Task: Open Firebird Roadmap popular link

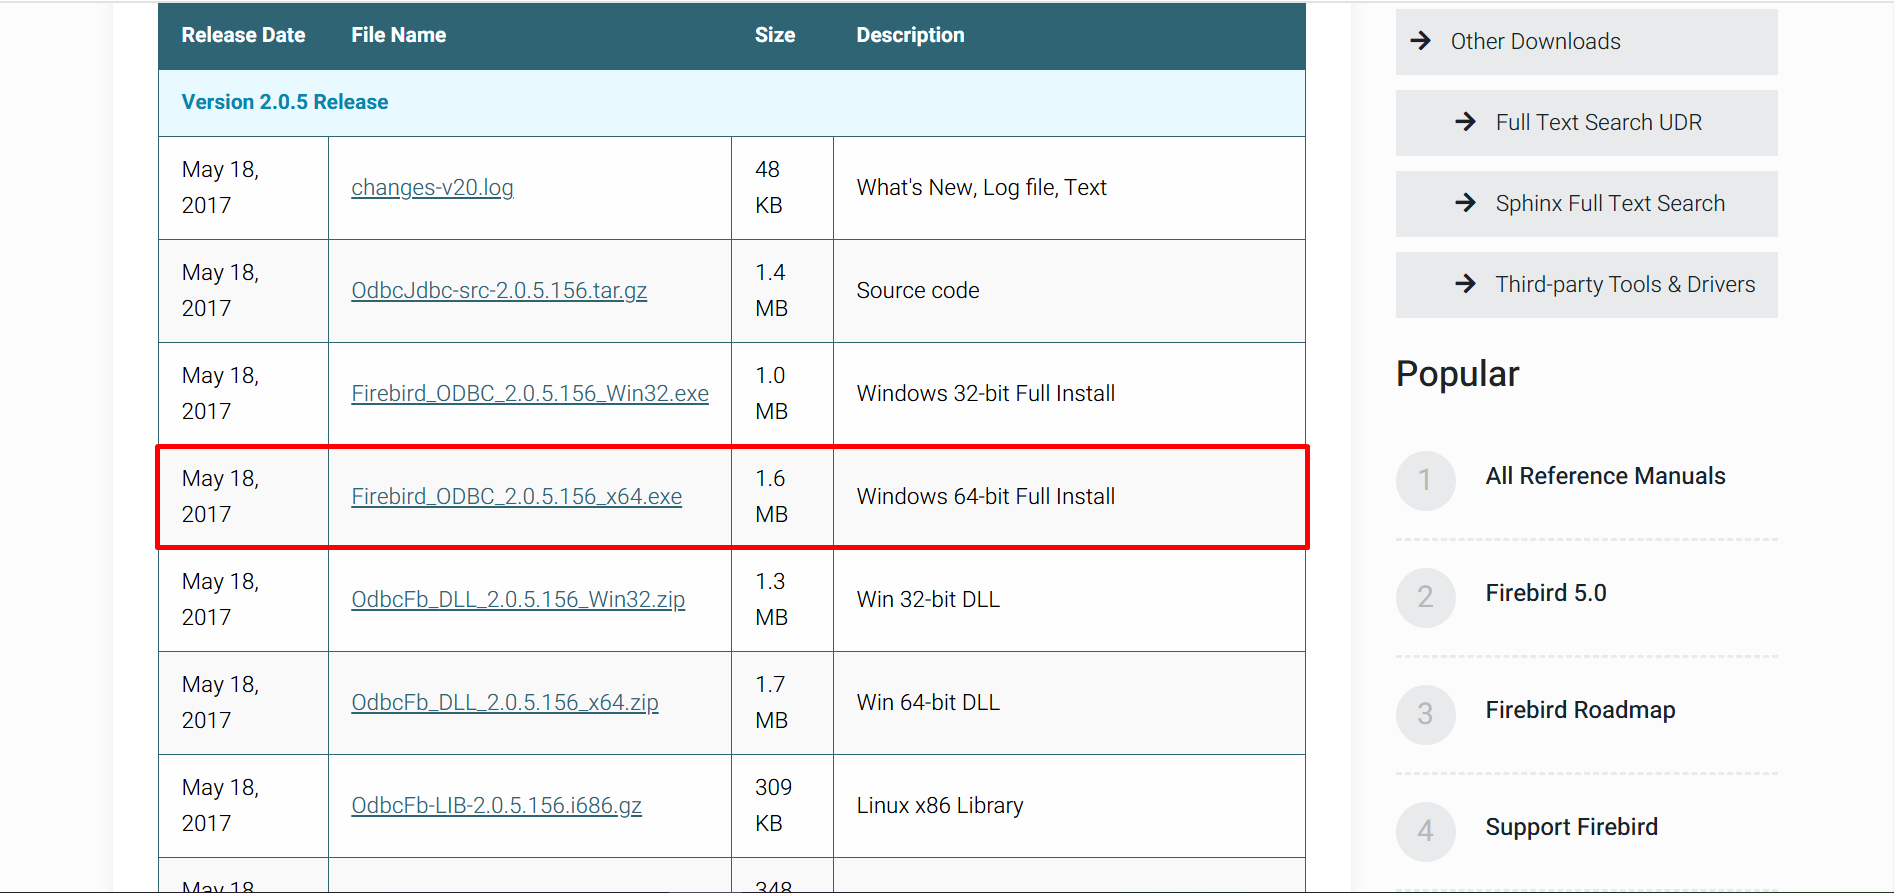Action: coord(1580,710)
